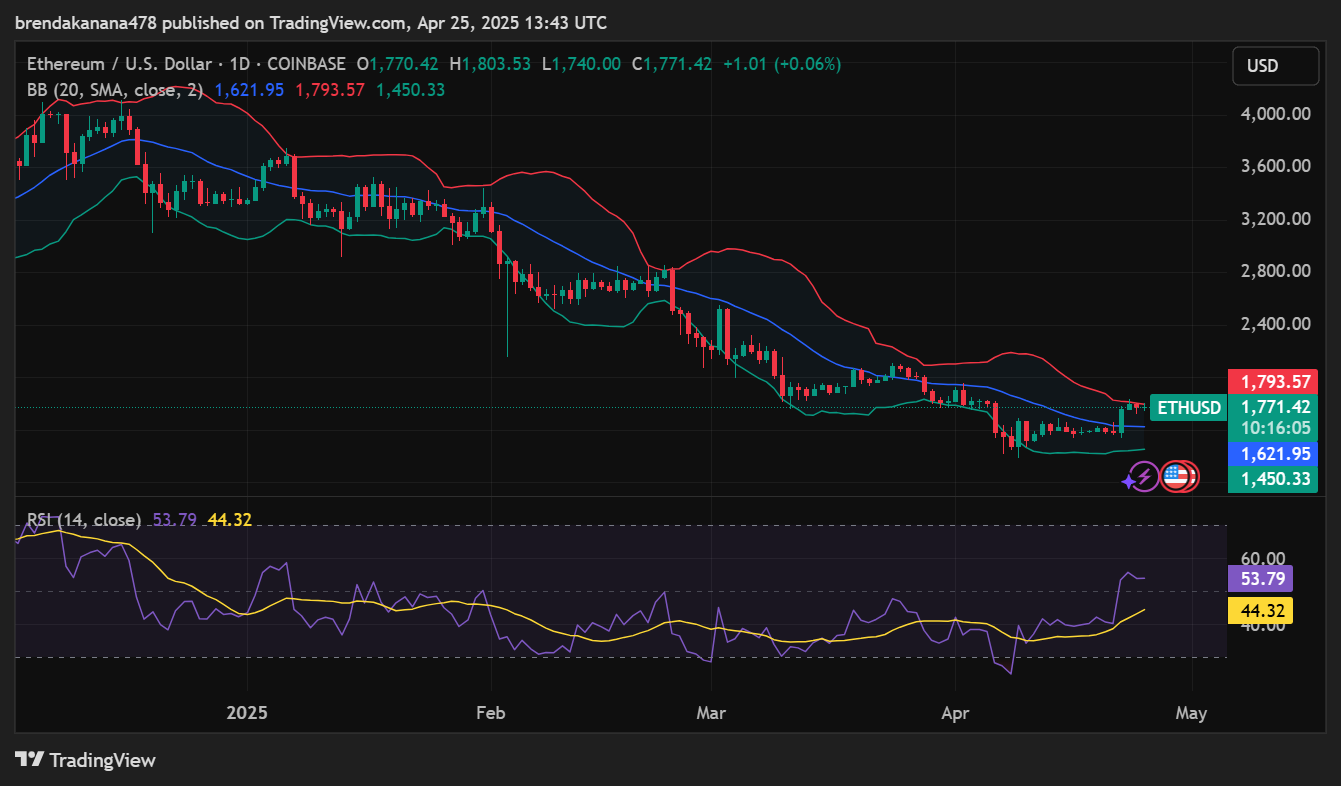Click the yellow 44.32 RSI average tag
Screen dimensions: 1341x786
tap(1260, 610)
